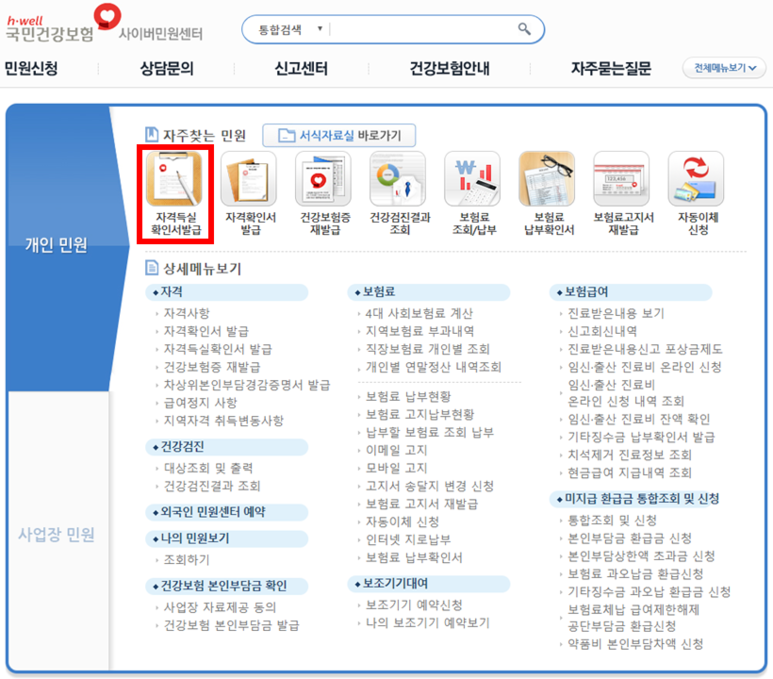Viewport: 773px width, 679px height.
Task: Expand 전체메뉴보기 menu
Action: [x=724, y=68]
